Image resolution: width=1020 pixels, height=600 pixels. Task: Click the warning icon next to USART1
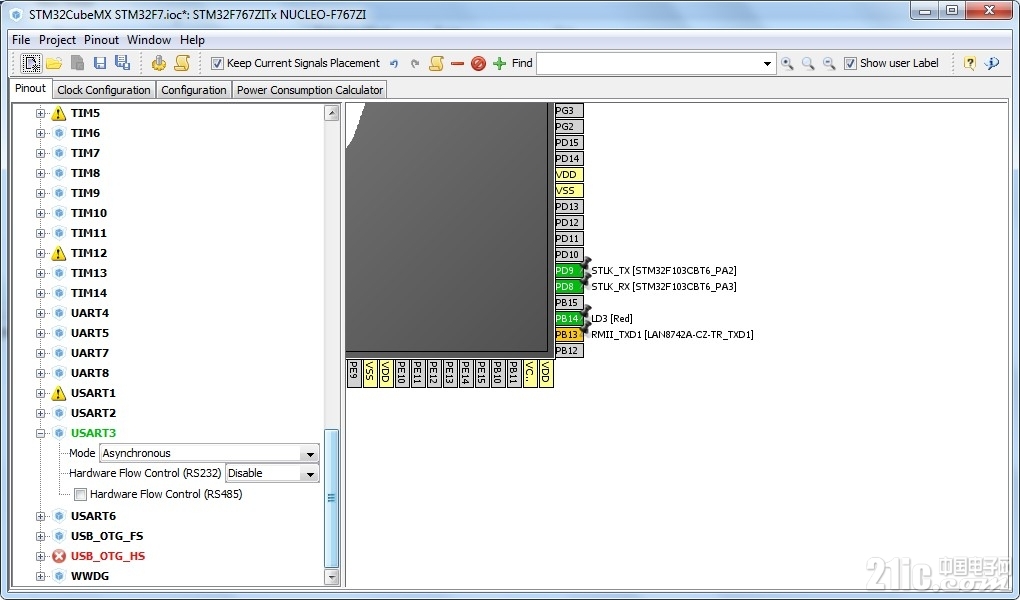59,393
